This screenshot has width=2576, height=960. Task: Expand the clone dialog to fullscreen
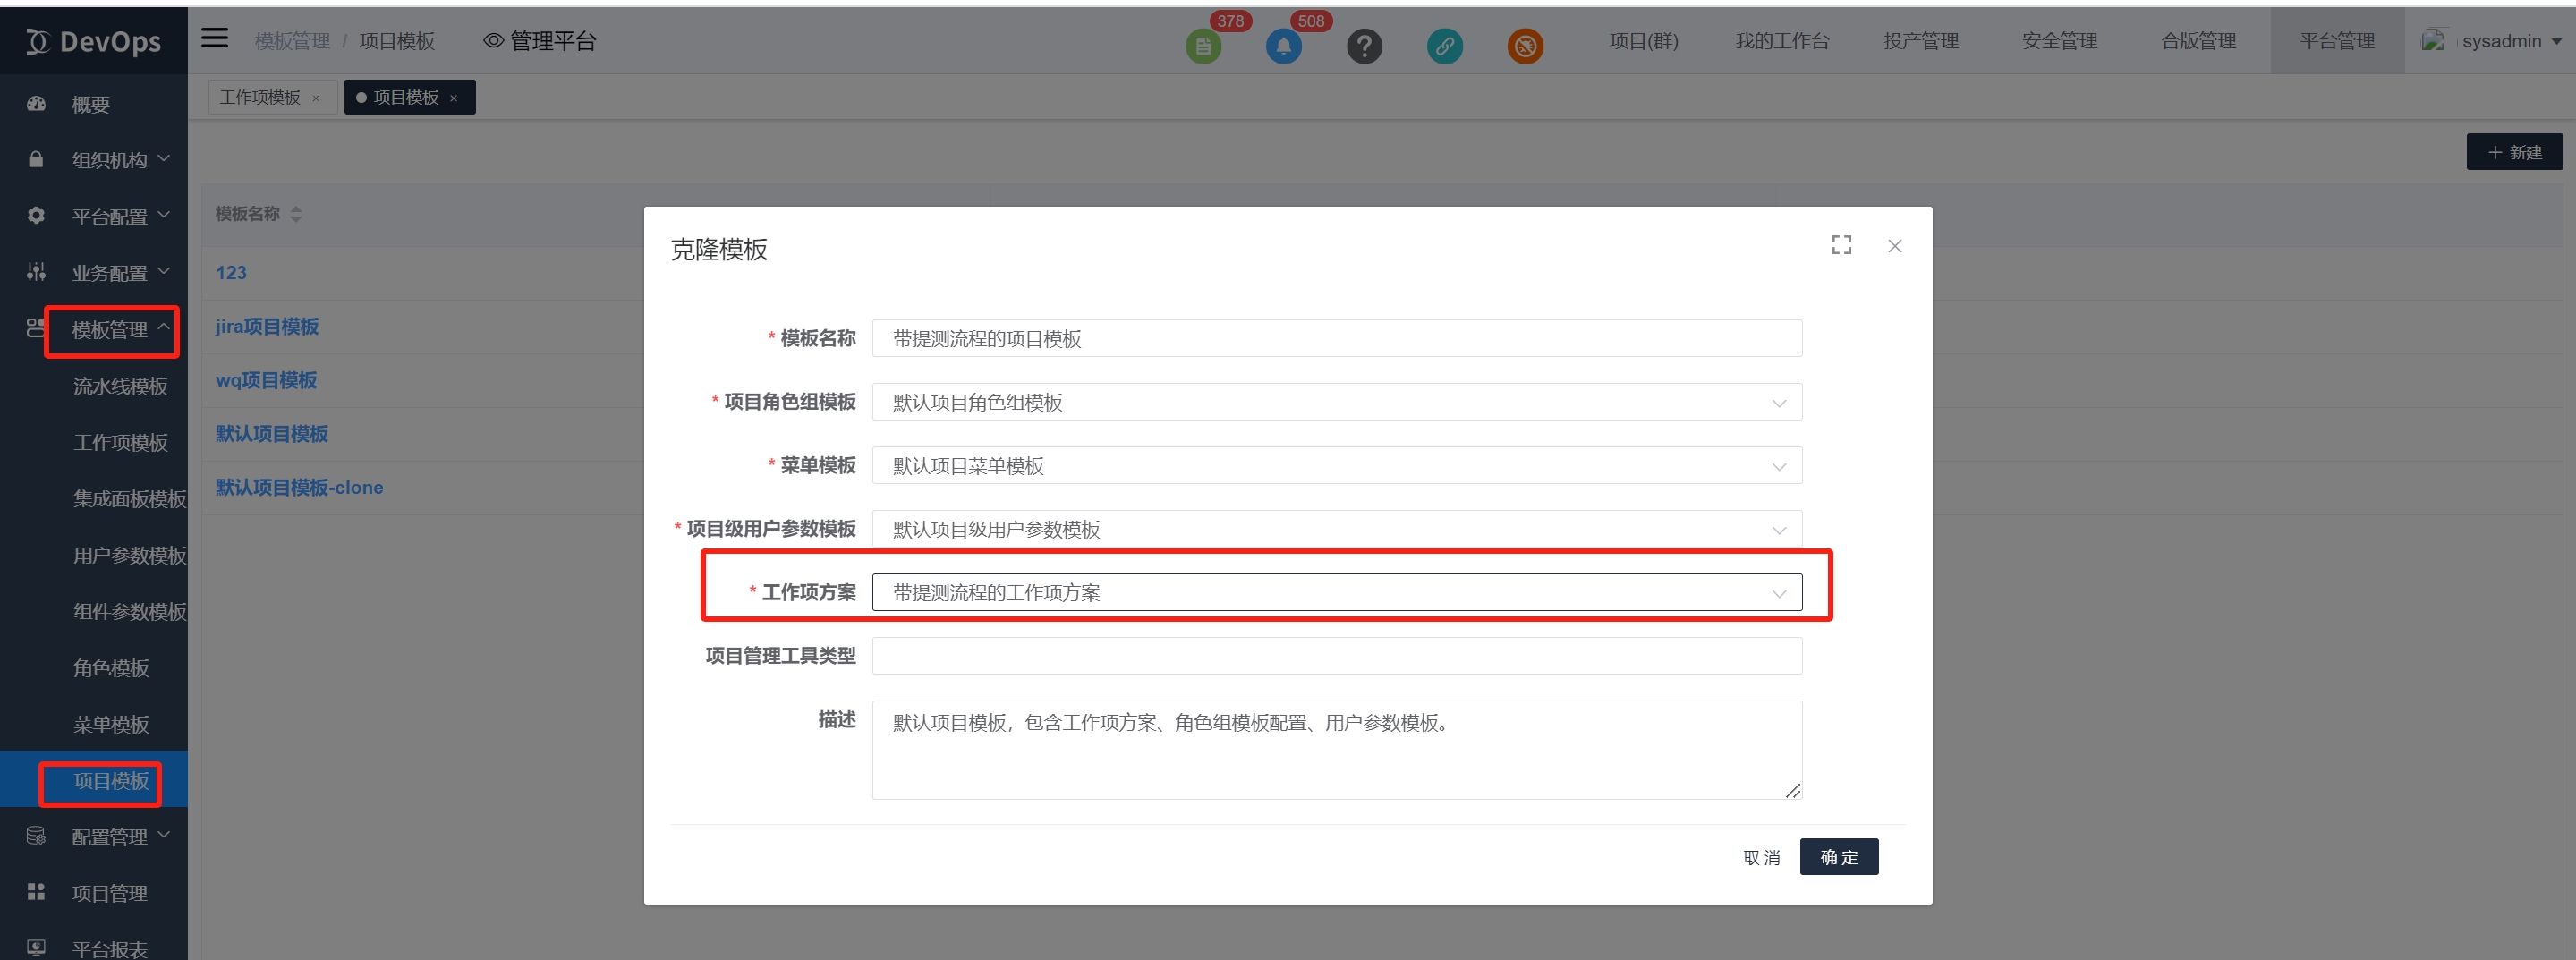1841,245
